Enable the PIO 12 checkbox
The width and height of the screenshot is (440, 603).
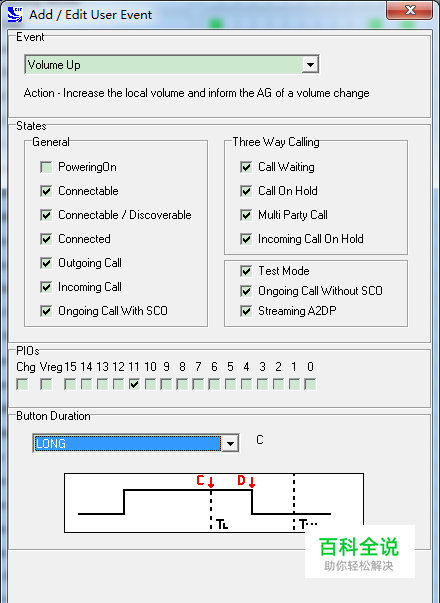pos(118,384)
